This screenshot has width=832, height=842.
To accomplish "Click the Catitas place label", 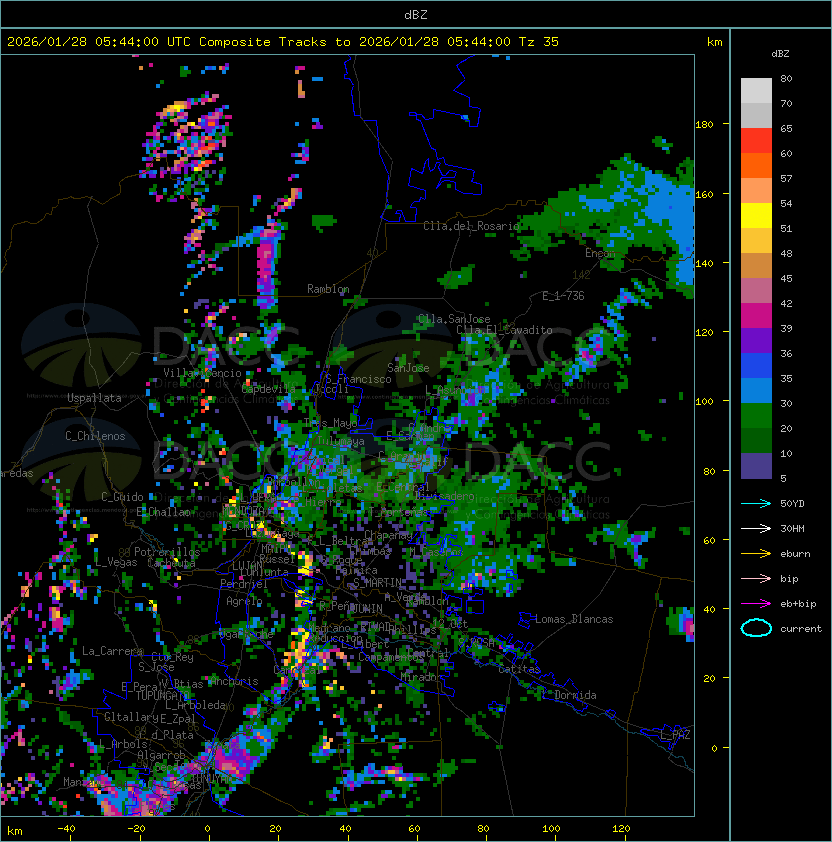I will tap(519, 669).
